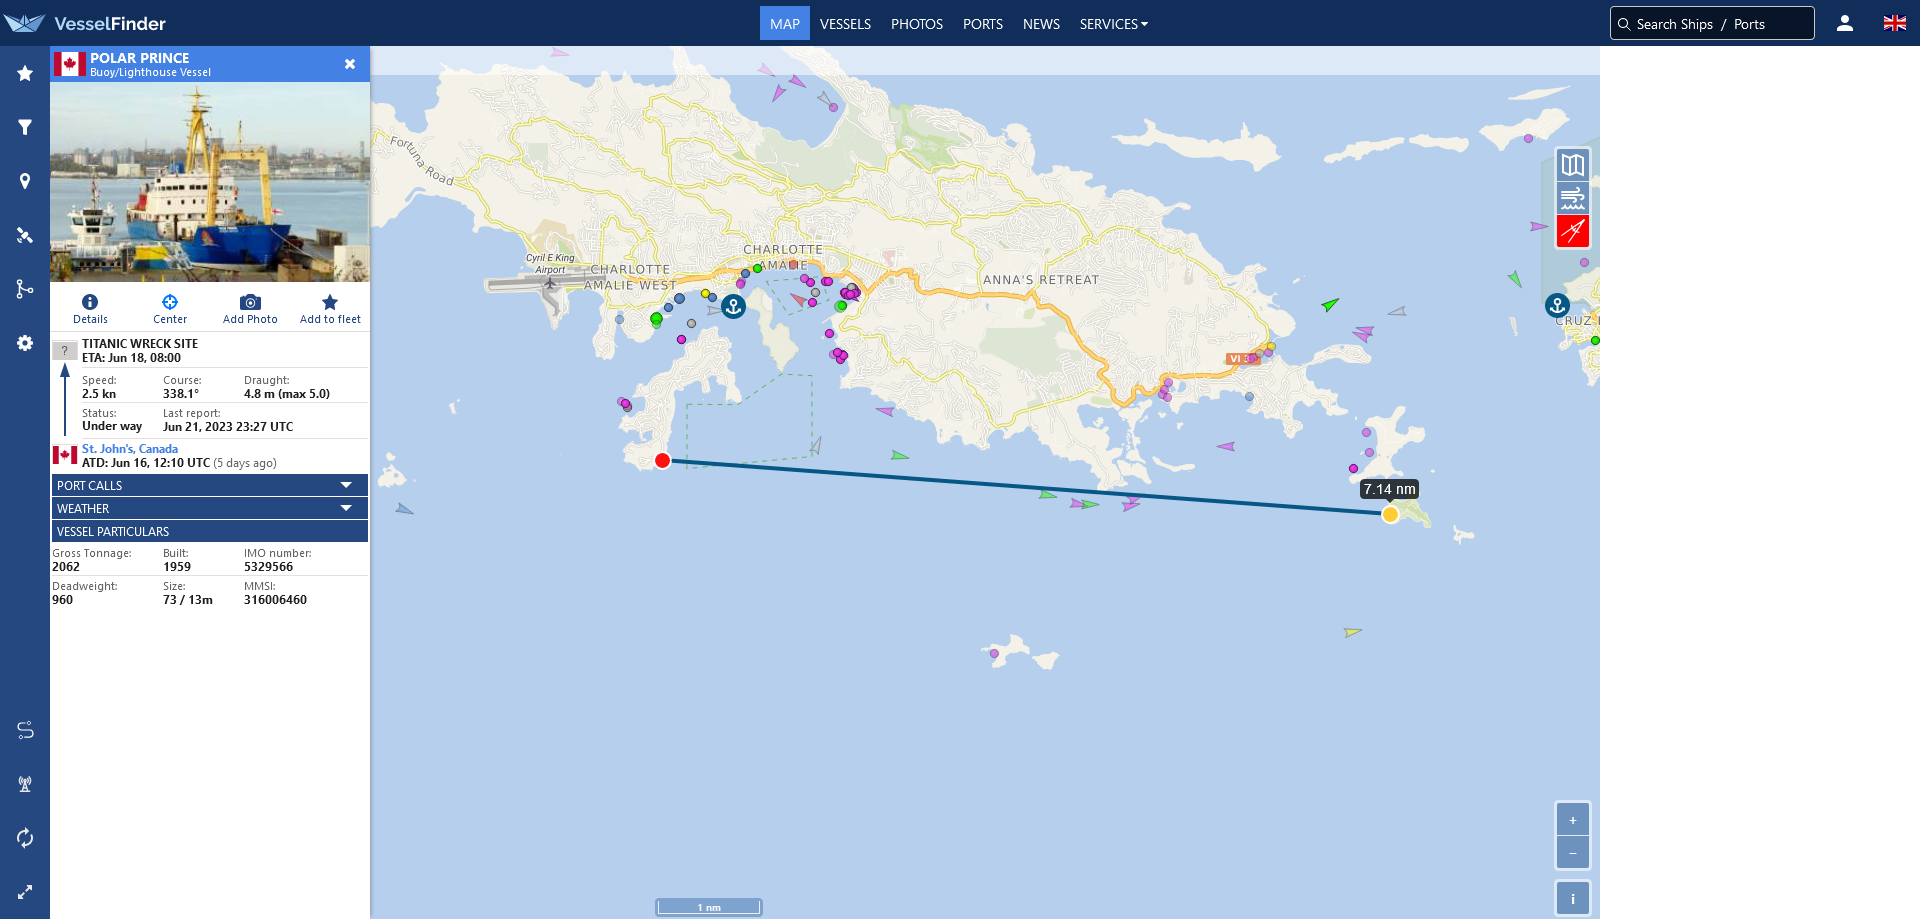Click the refresh map icon in sidebar
This screenshot has width=1920, height=919.
coord(25,838)
